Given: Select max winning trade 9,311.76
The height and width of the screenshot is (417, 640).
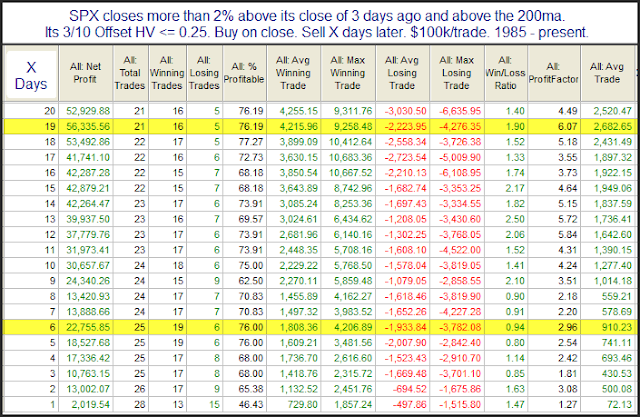Looking at the screenshot, I should (x=353, y=111).
